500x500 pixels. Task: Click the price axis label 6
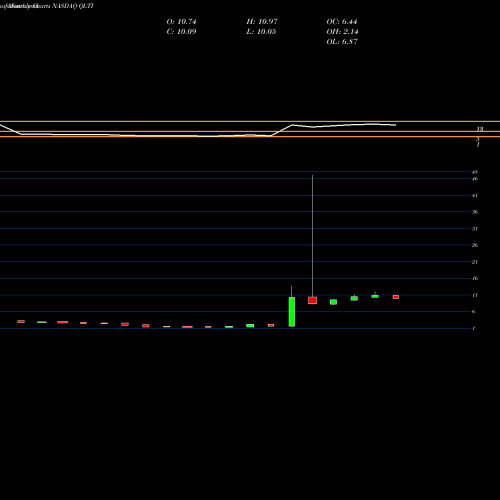coord(474,312)
